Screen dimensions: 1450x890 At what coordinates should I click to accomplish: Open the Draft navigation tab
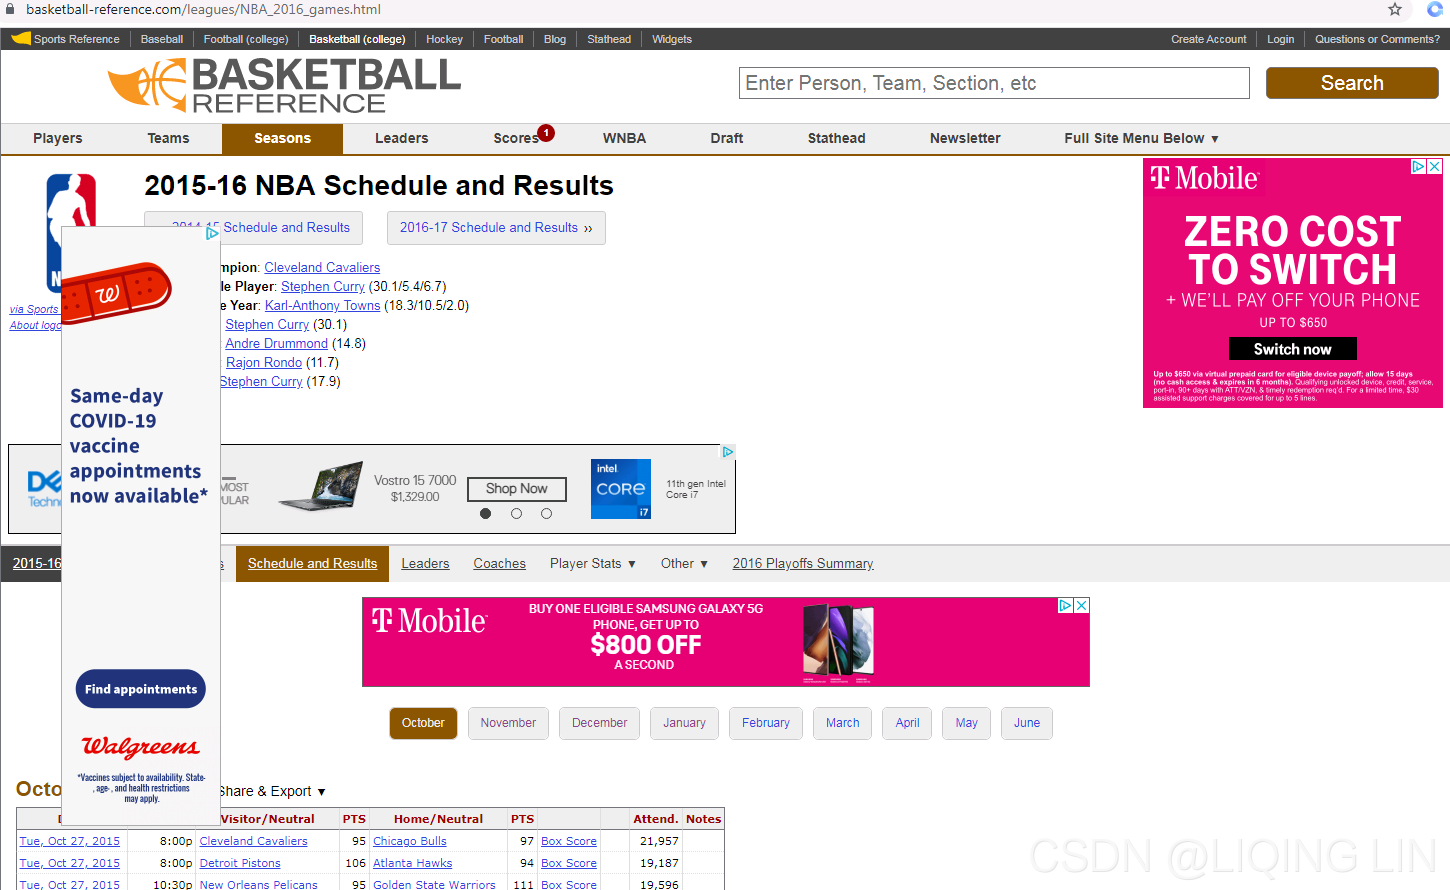(x=727, y=139)
